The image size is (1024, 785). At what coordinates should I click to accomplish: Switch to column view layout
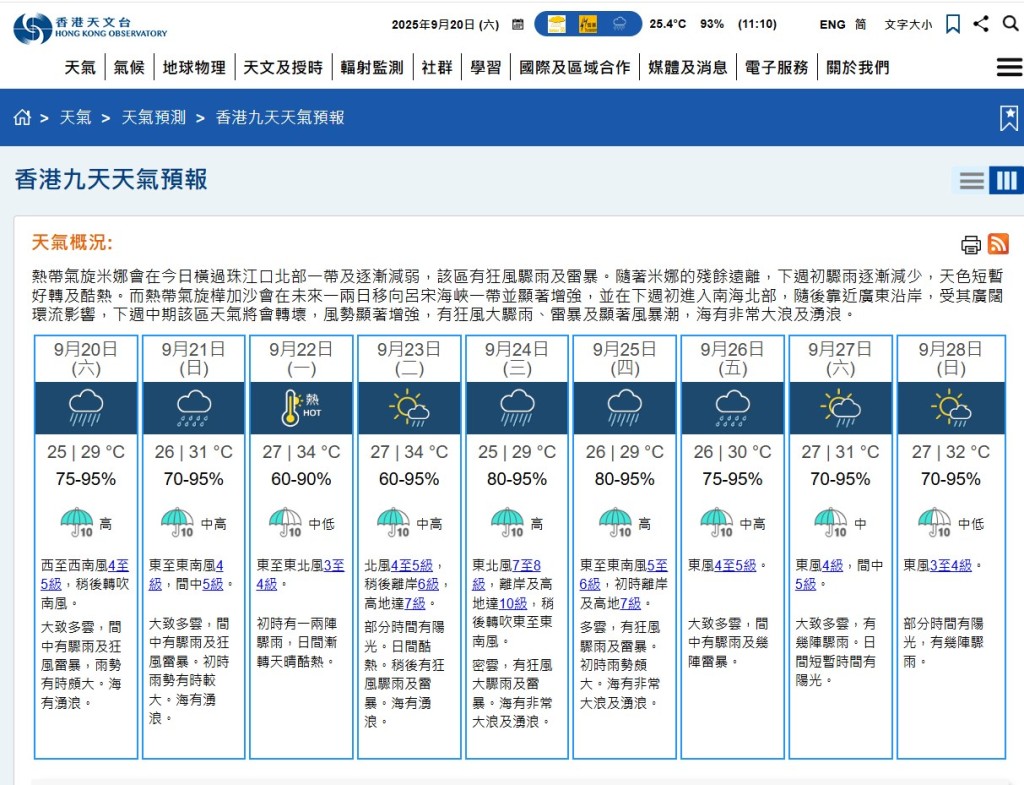tap(1006, 180)
